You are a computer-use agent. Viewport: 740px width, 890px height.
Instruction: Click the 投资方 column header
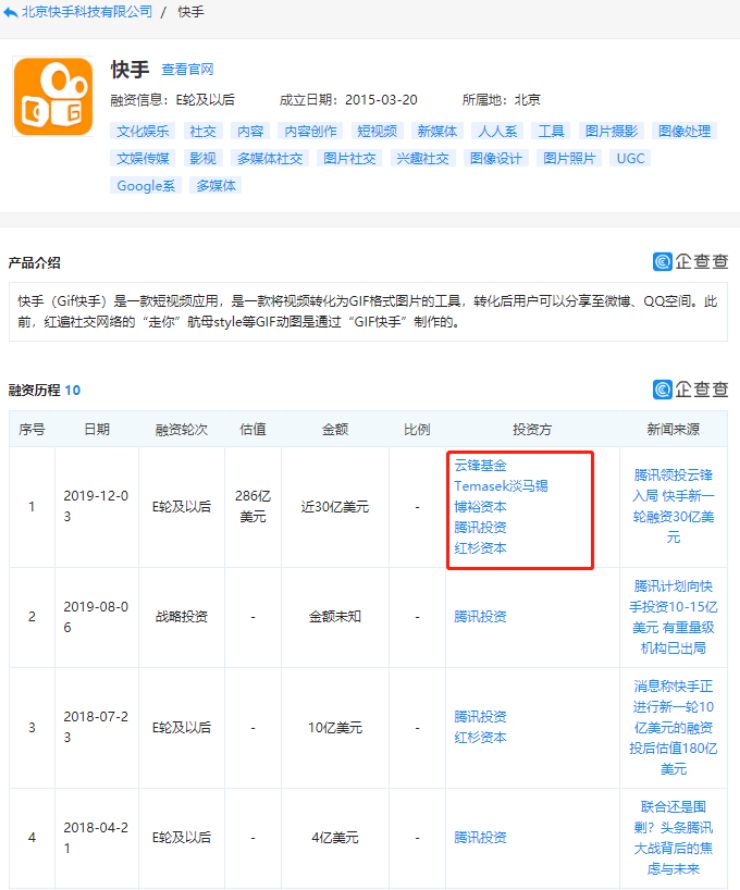point(532,429)
